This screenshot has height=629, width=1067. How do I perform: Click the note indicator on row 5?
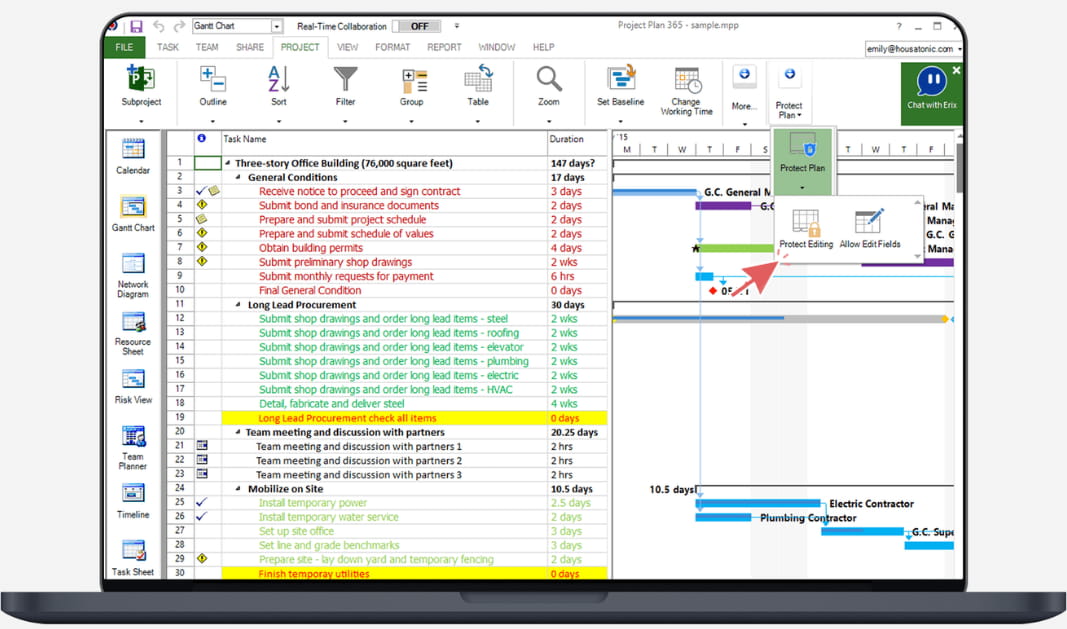click(201, 219)
